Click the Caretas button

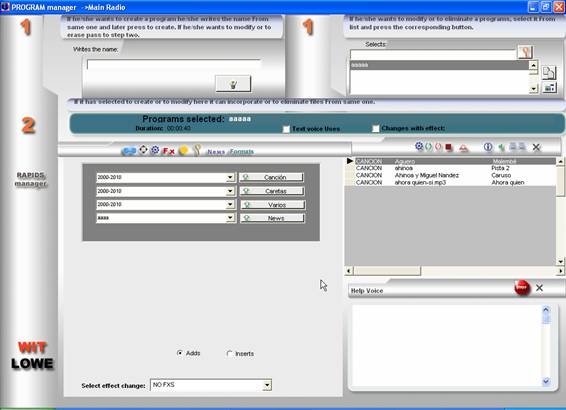click(272, 191)
